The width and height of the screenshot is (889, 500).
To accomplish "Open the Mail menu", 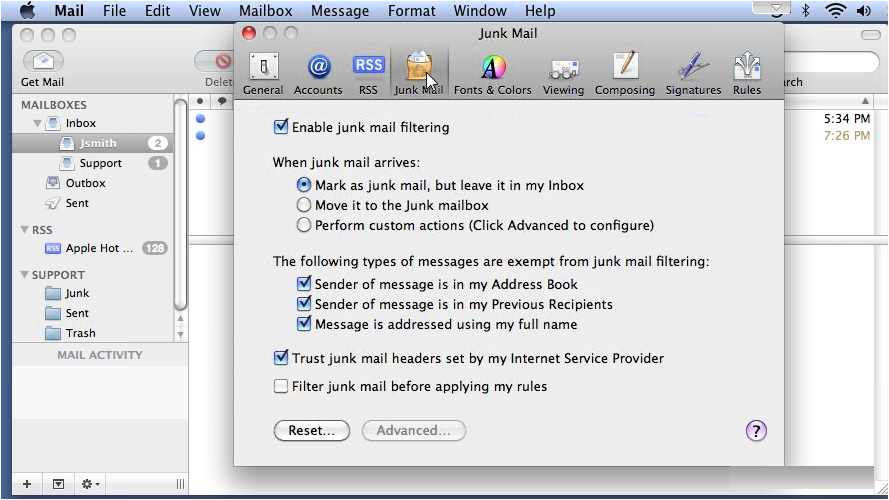I will (x=69, y=11).
